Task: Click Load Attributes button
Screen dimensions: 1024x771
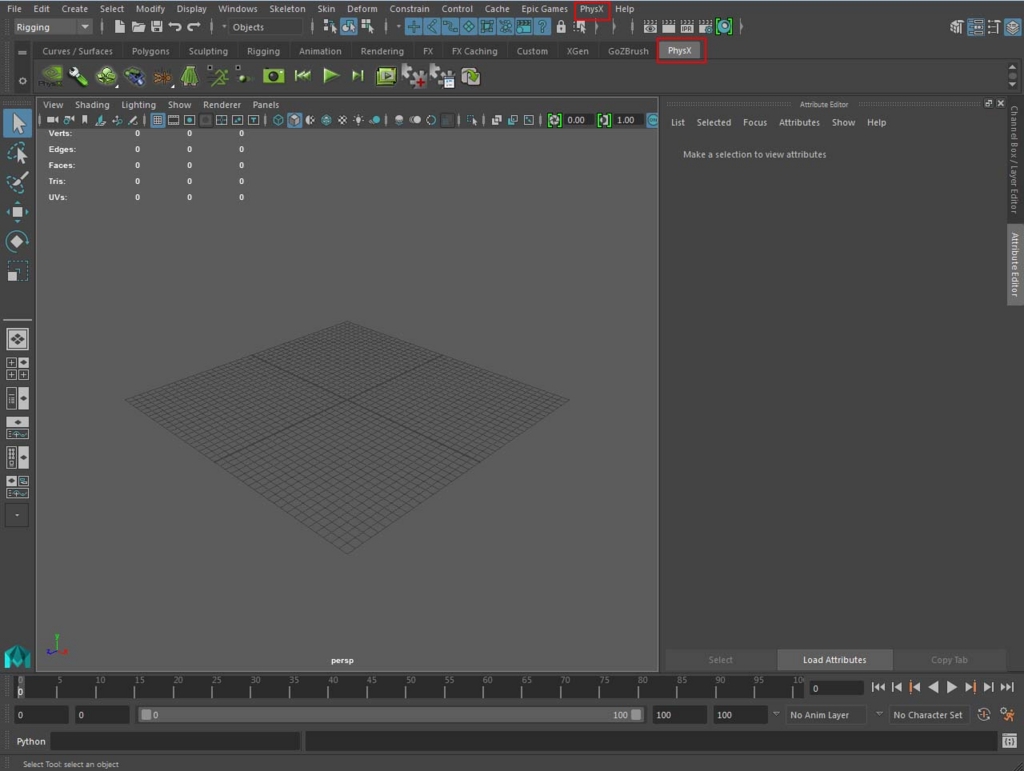Action: (x=835, y=660)
